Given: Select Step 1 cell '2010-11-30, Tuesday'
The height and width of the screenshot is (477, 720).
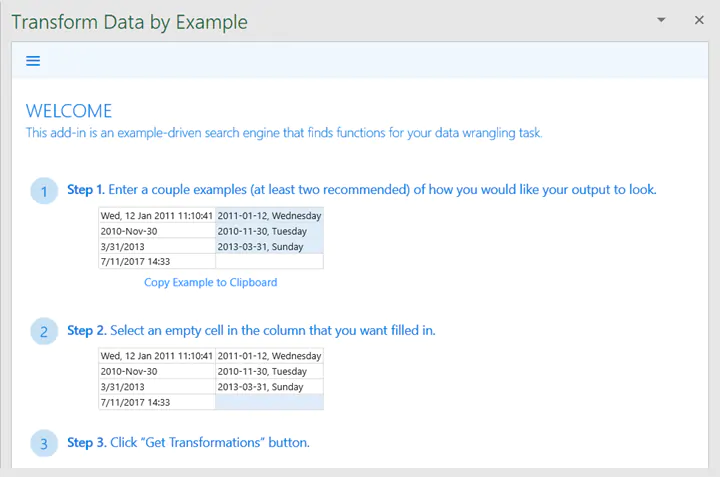Looking at the screenshot, I should point(269,231).
